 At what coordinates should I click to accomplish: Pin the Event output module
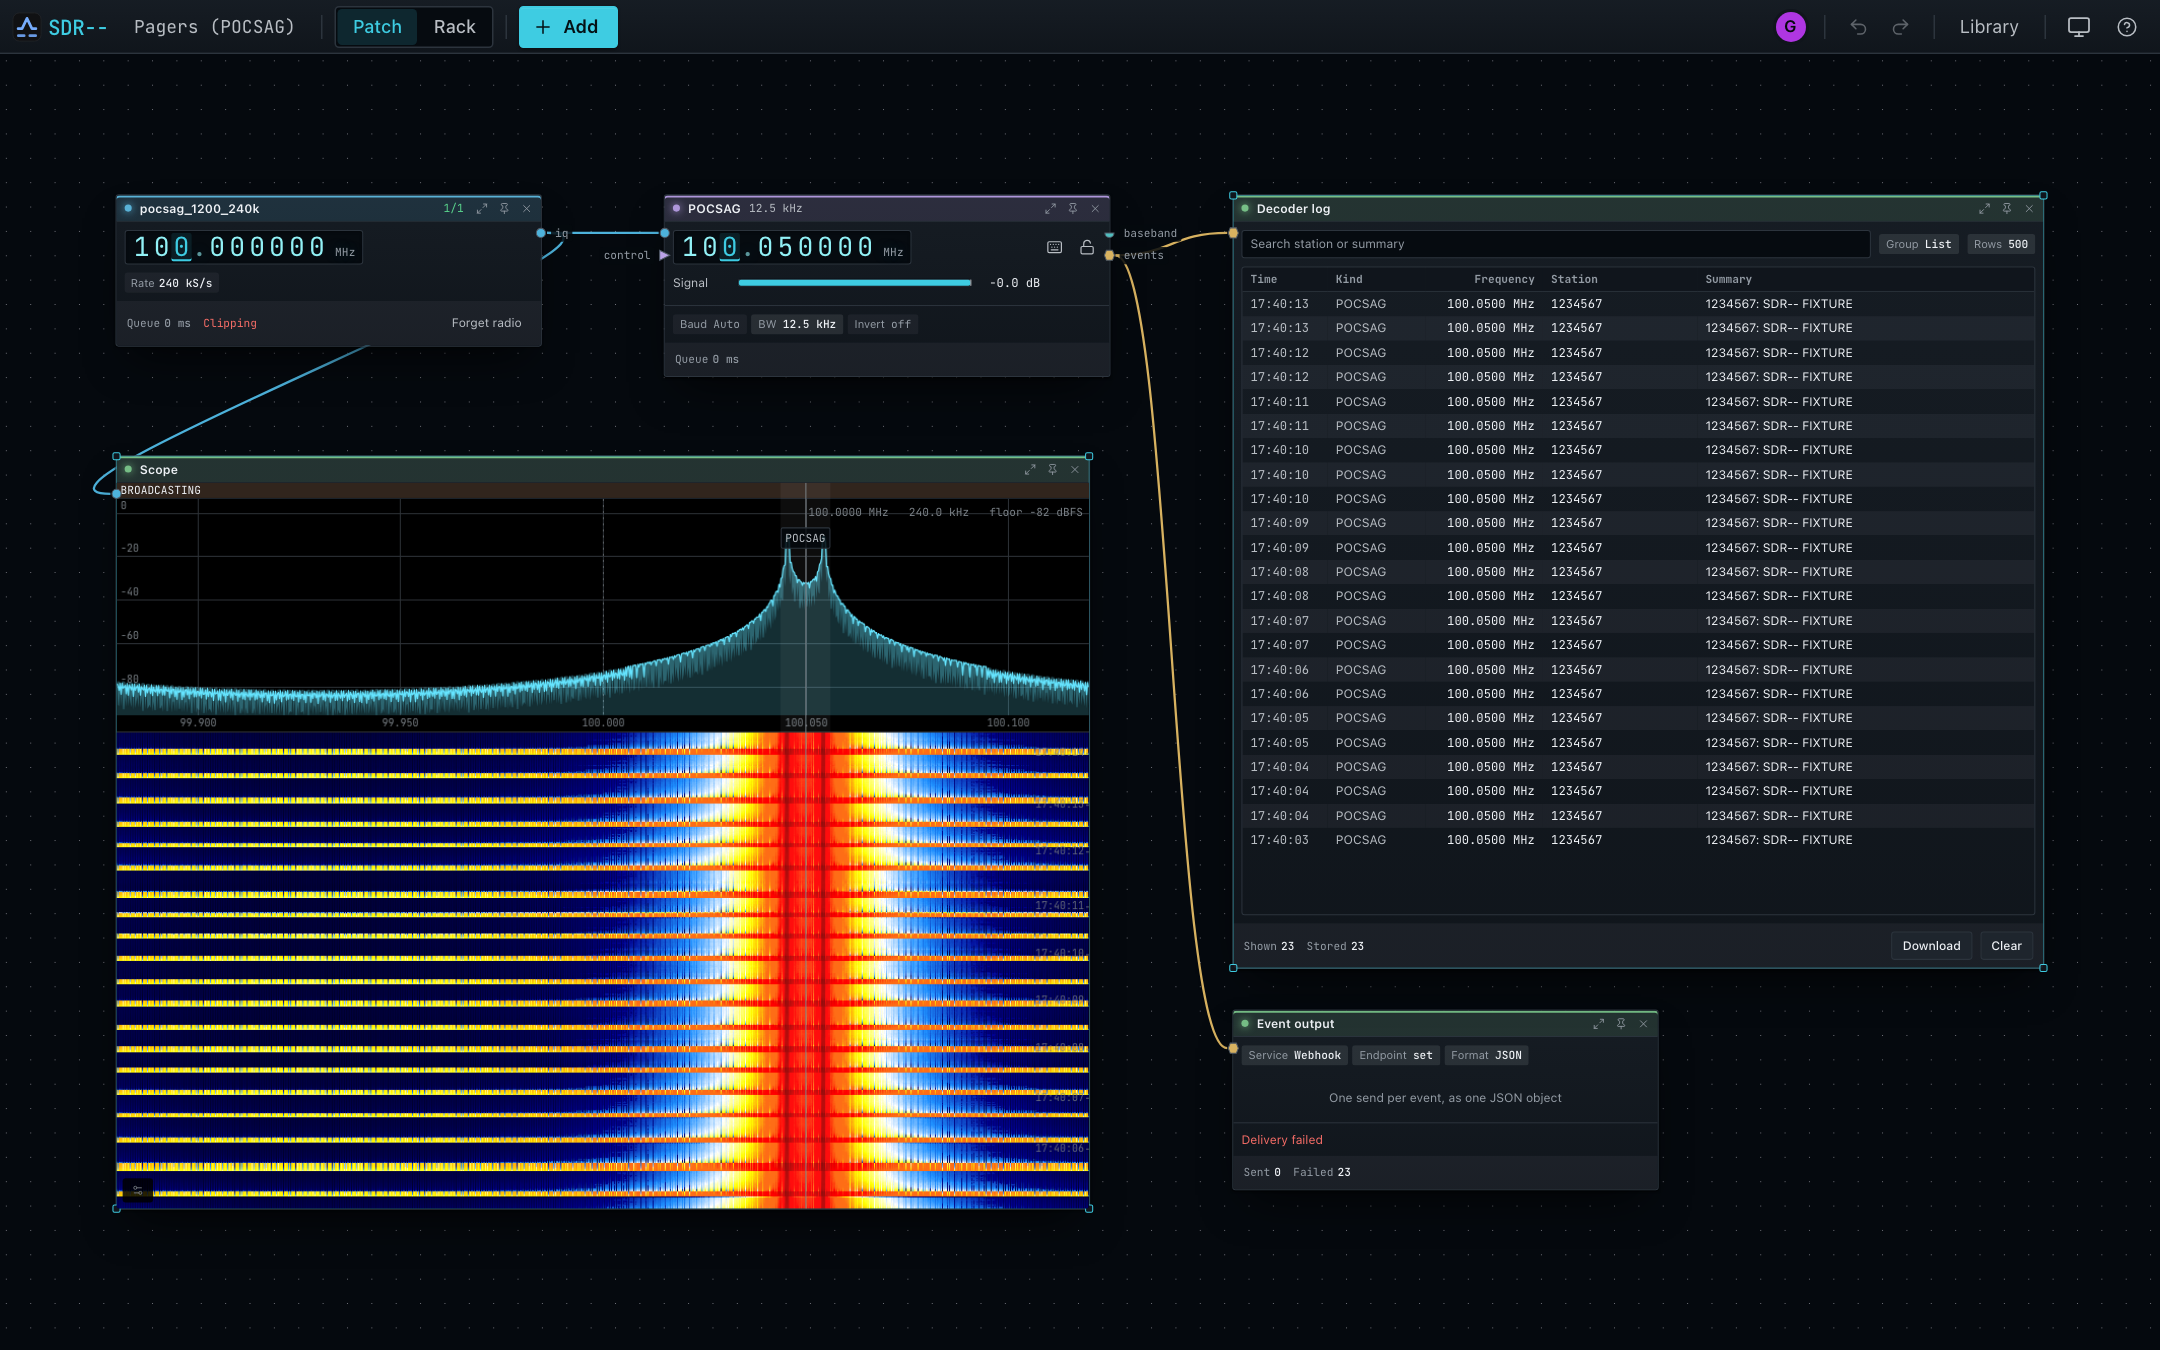tap(1621, 1024)
